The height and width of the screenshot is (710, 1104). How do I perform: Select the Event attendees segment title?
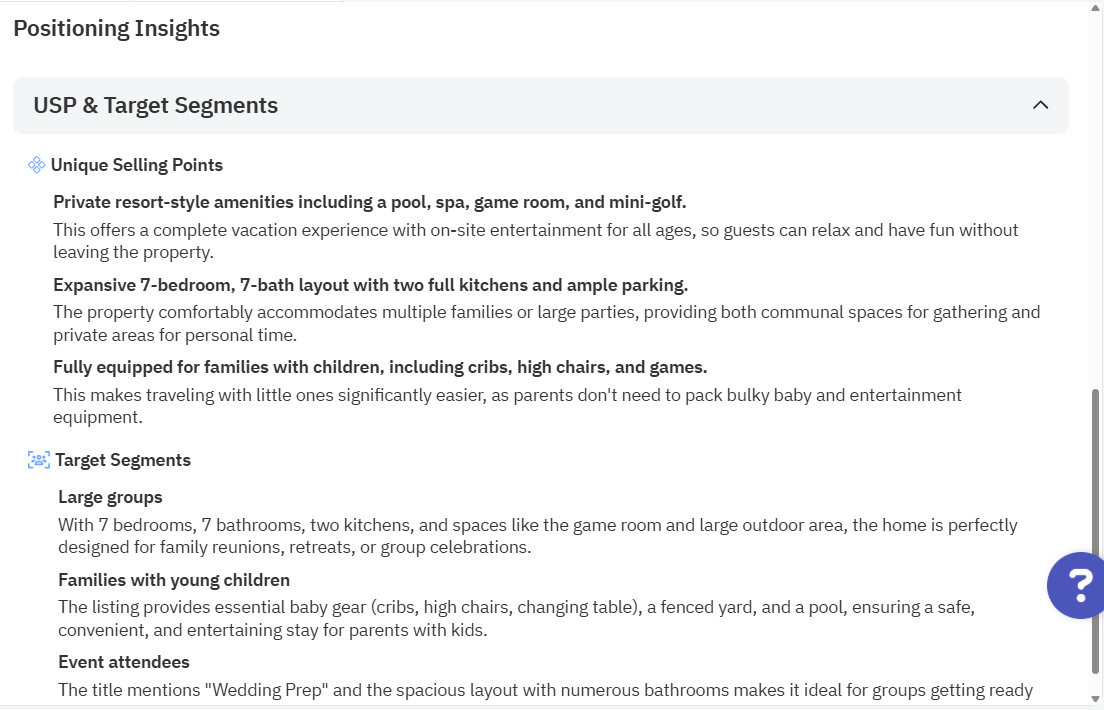coord(124,662)
